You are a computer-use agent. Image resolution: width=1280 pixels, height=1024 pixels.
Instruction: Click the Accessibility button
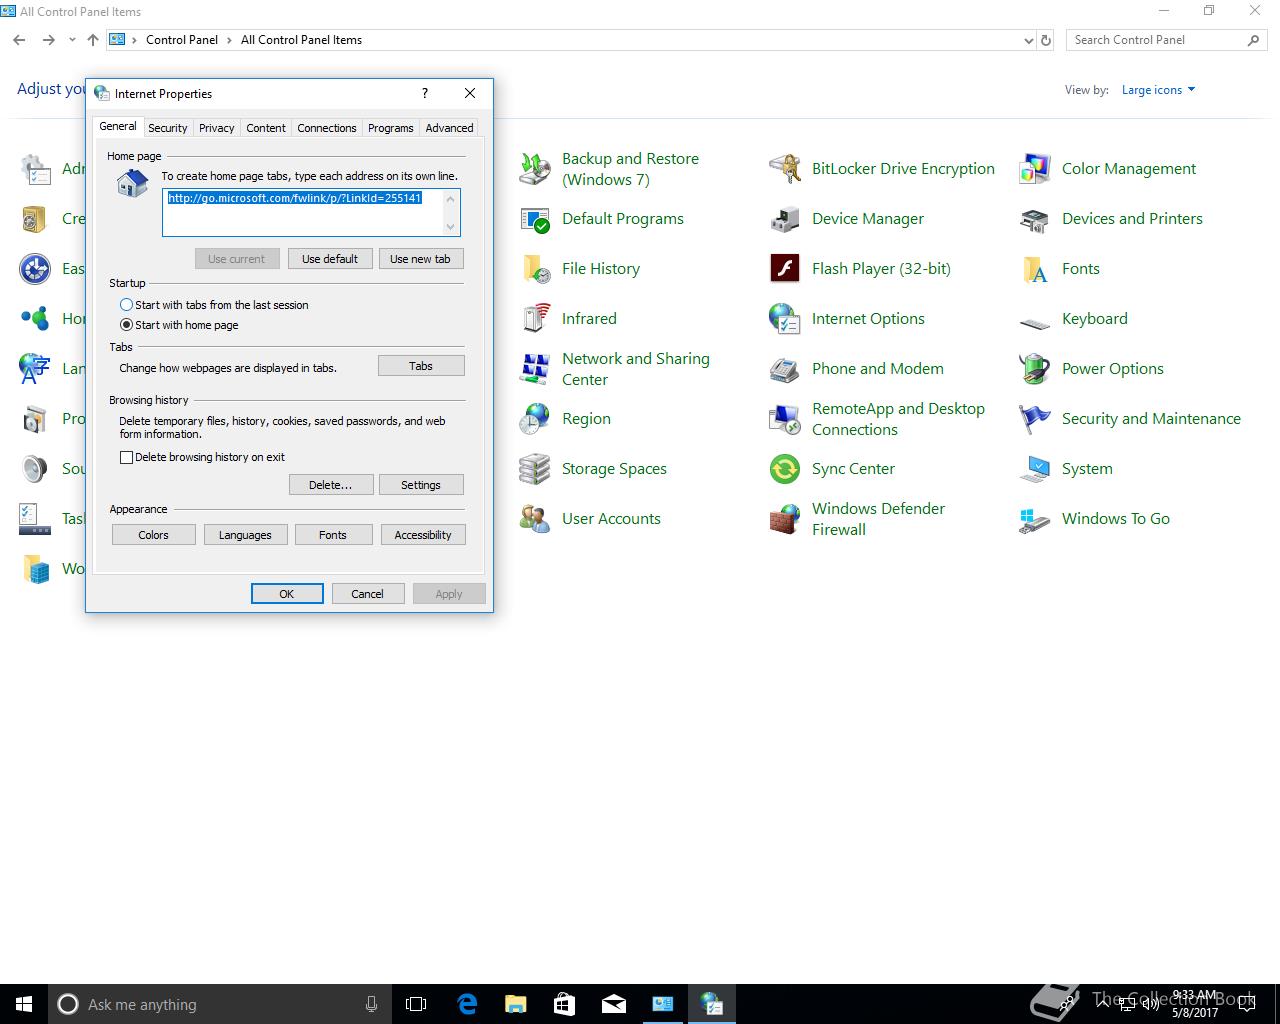pyautogui.click(x=423, y=535)
